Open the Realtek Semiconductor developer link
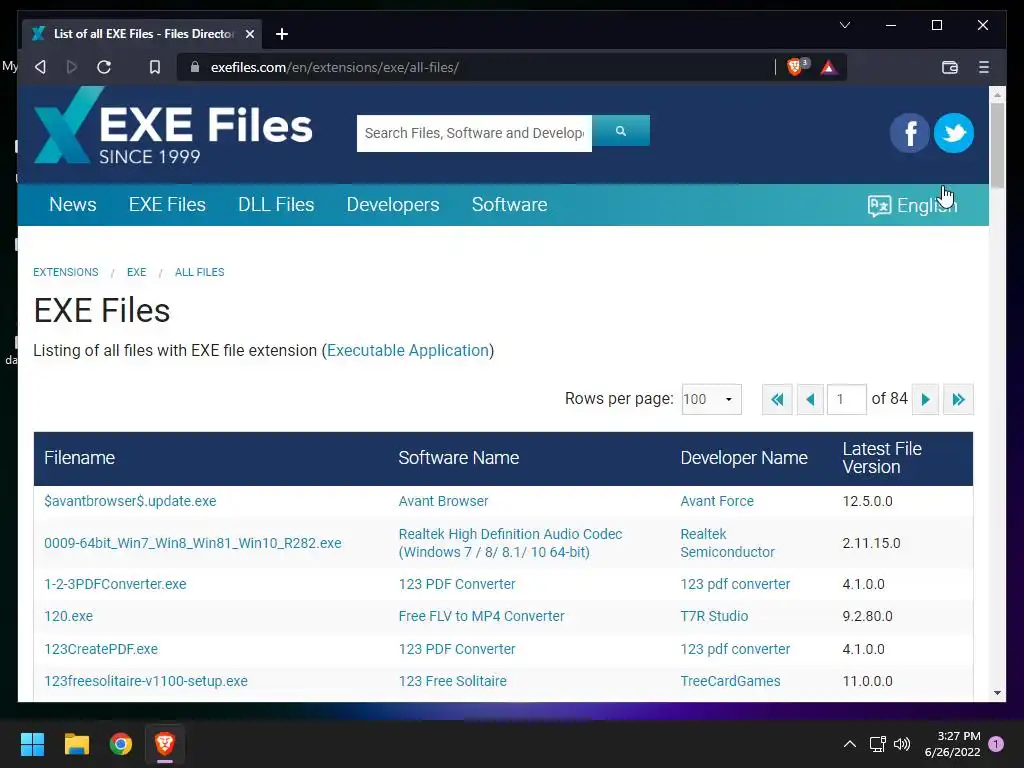 (728, 543)
